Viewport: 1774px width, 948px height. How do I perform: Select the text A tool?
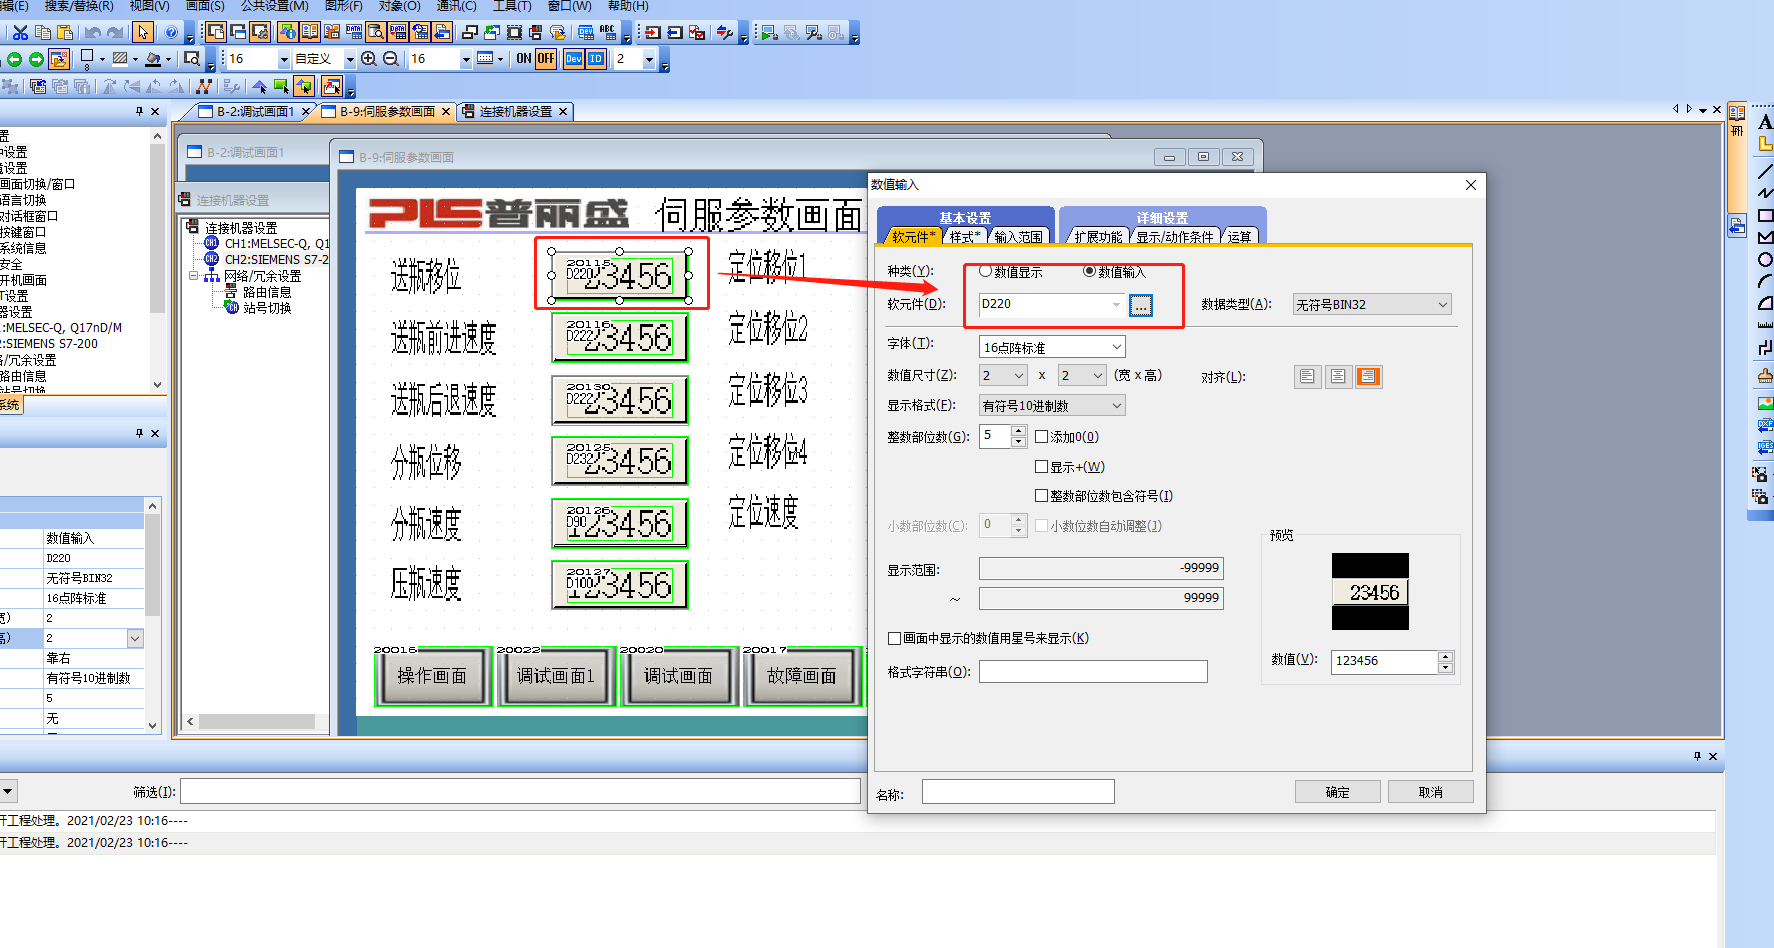tap(1765, 122)
